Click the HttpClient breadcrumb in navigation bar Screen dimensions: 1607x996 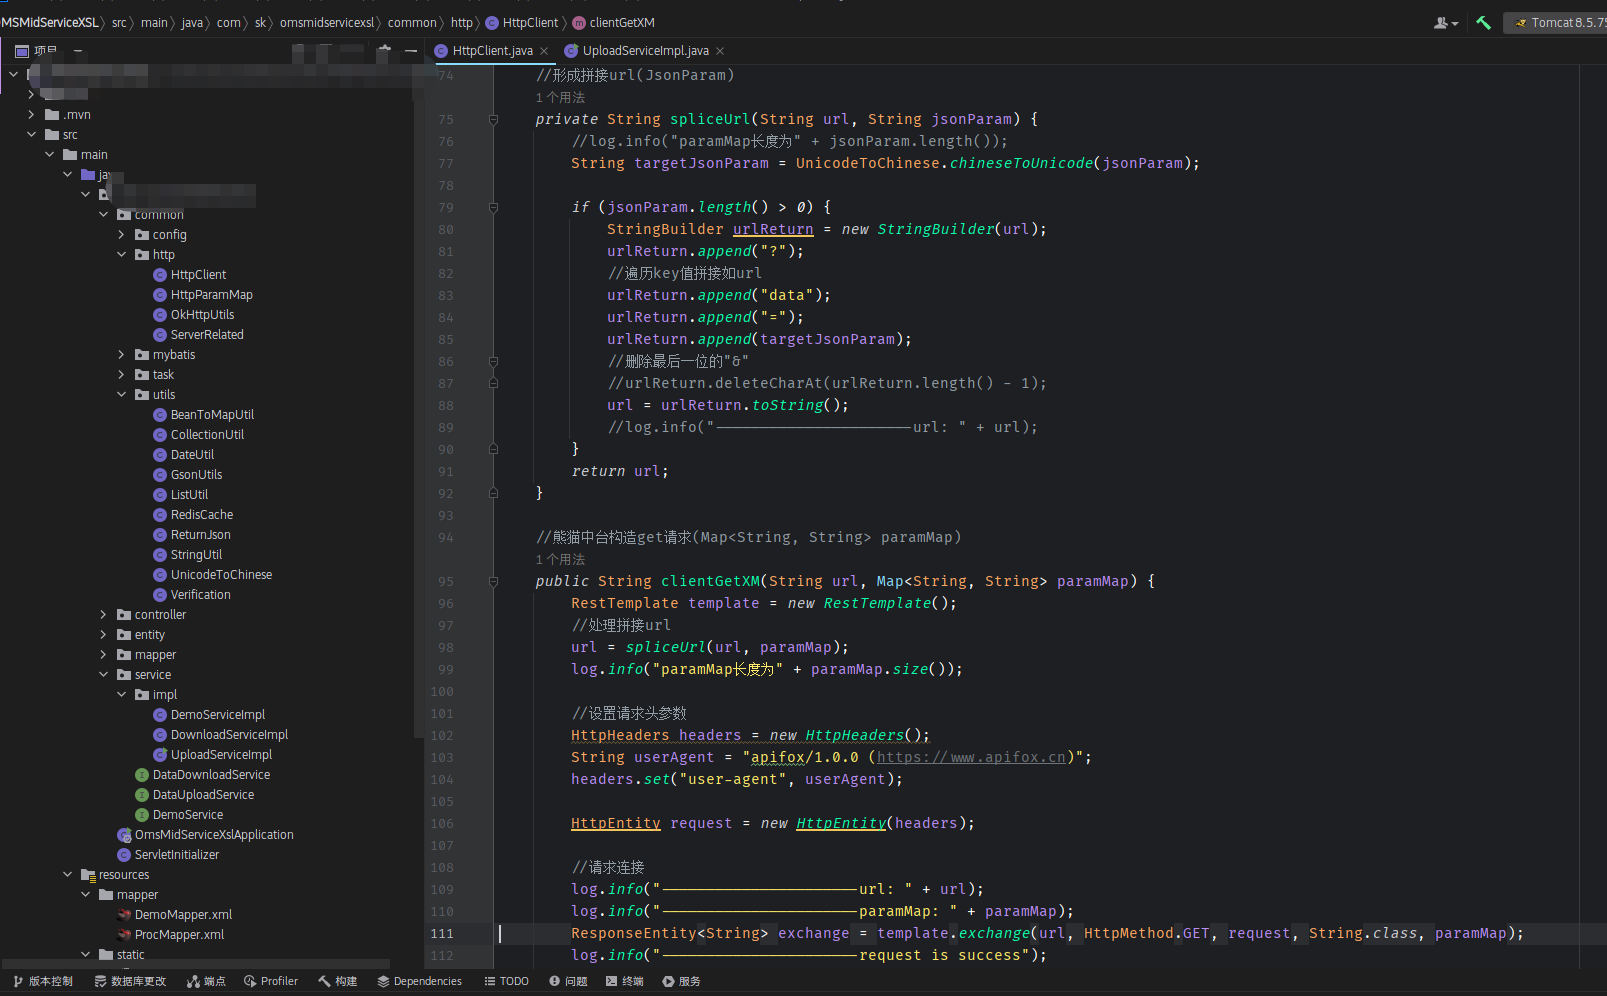522,22
